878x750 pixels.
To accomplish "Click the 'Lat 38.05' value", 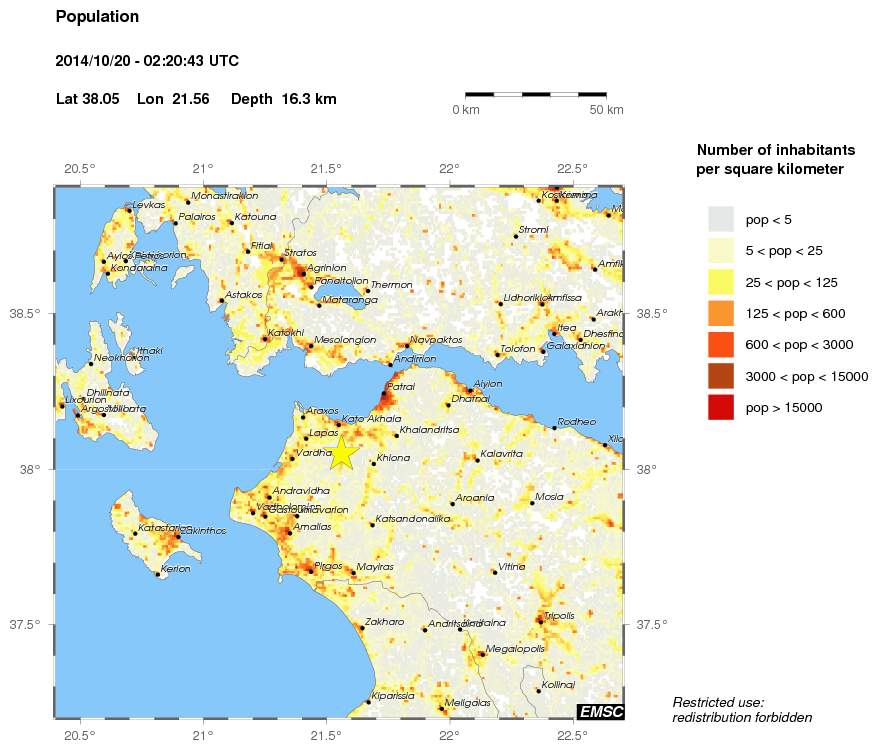I will [x=88, y=99].
